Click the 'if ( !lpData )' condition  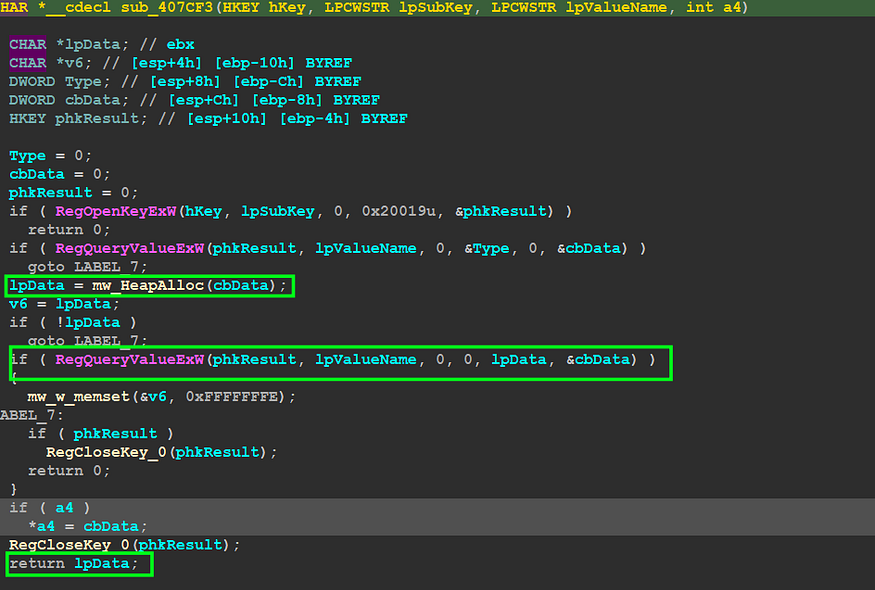point(73,322)
